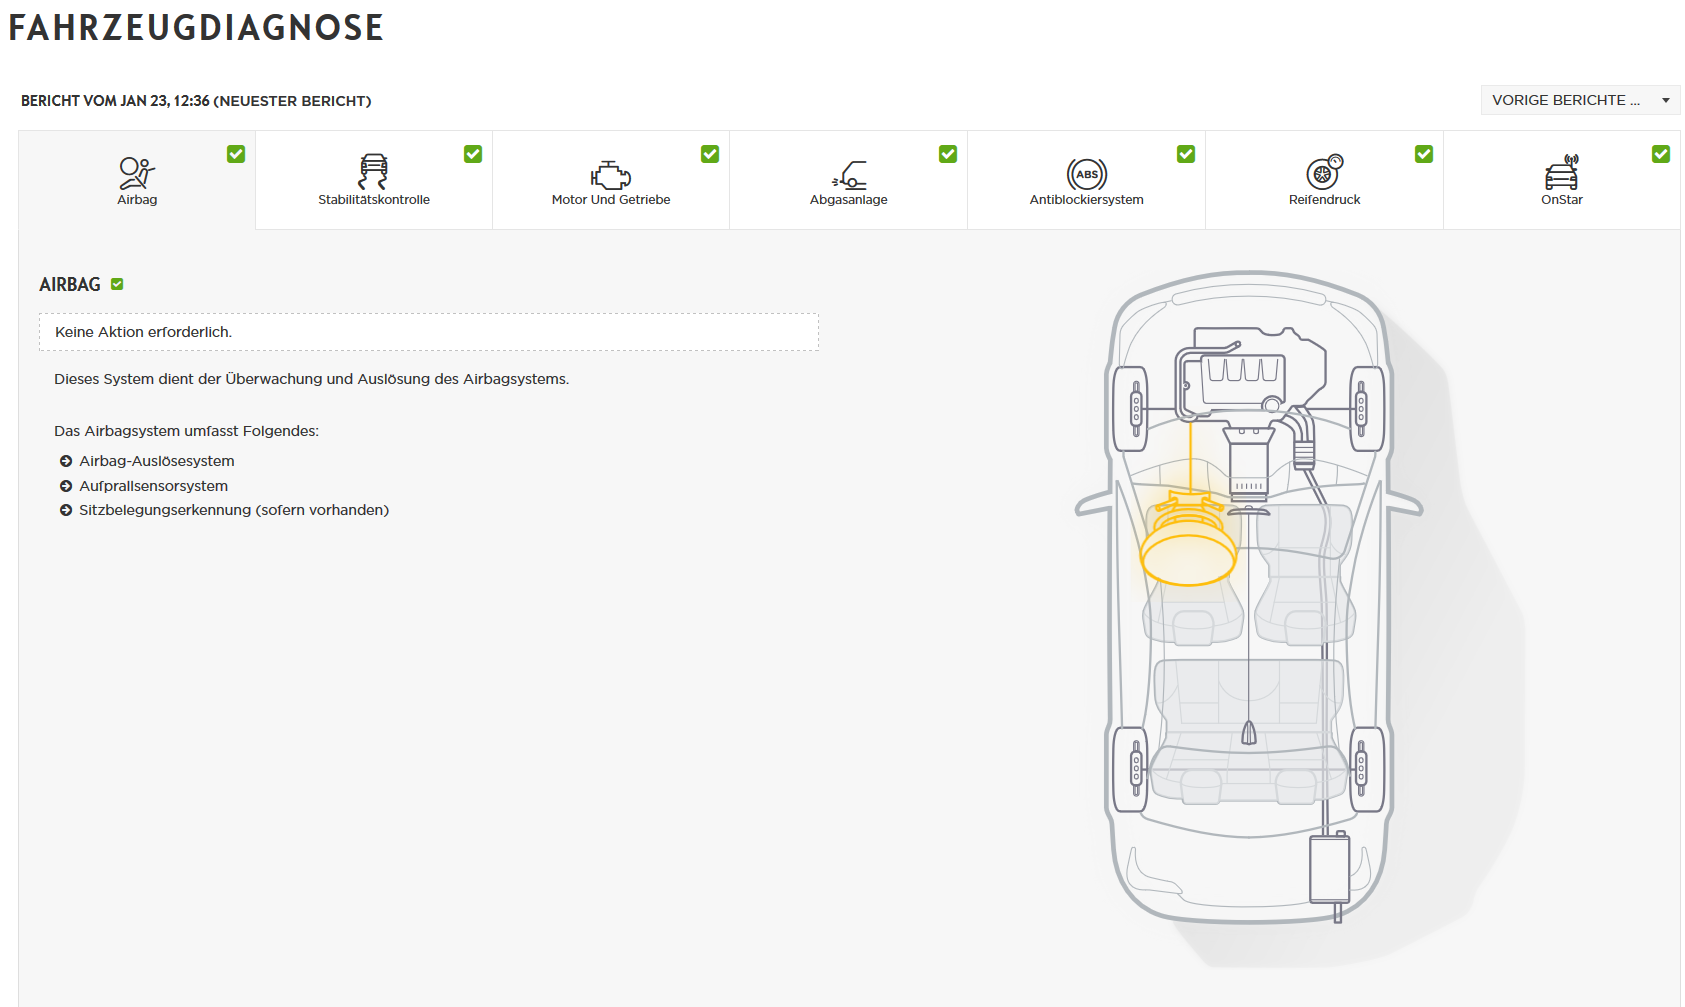Switch to the Abgasanlage tab label
This screenshot has height=1007, width=1685.
click(x=849, y=200)
